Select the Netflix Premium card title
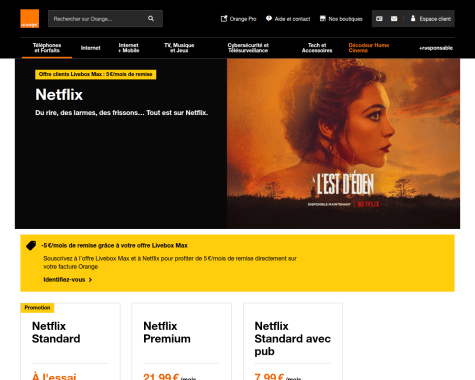Screen dimensions: 475x380 click(x=167, y=332)
